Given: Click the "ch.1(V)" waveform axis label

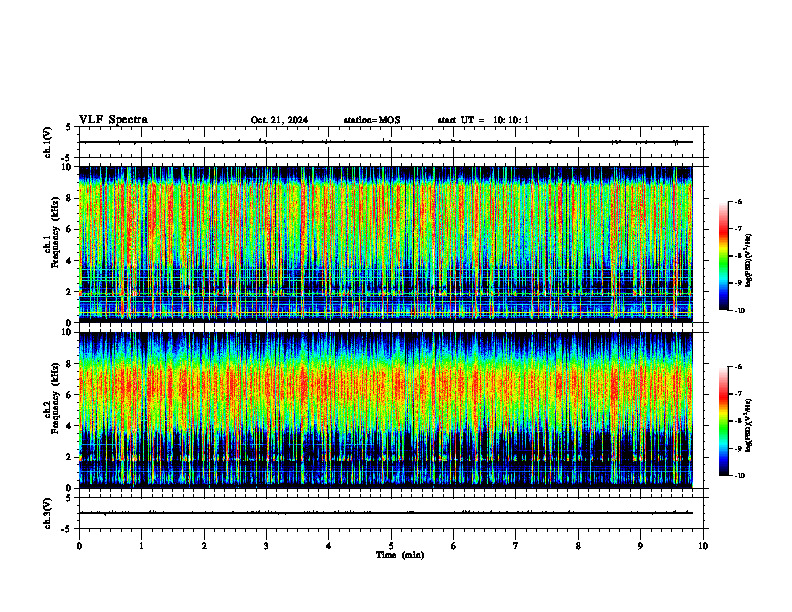Looking at the screenshot, I should point(47,142).
